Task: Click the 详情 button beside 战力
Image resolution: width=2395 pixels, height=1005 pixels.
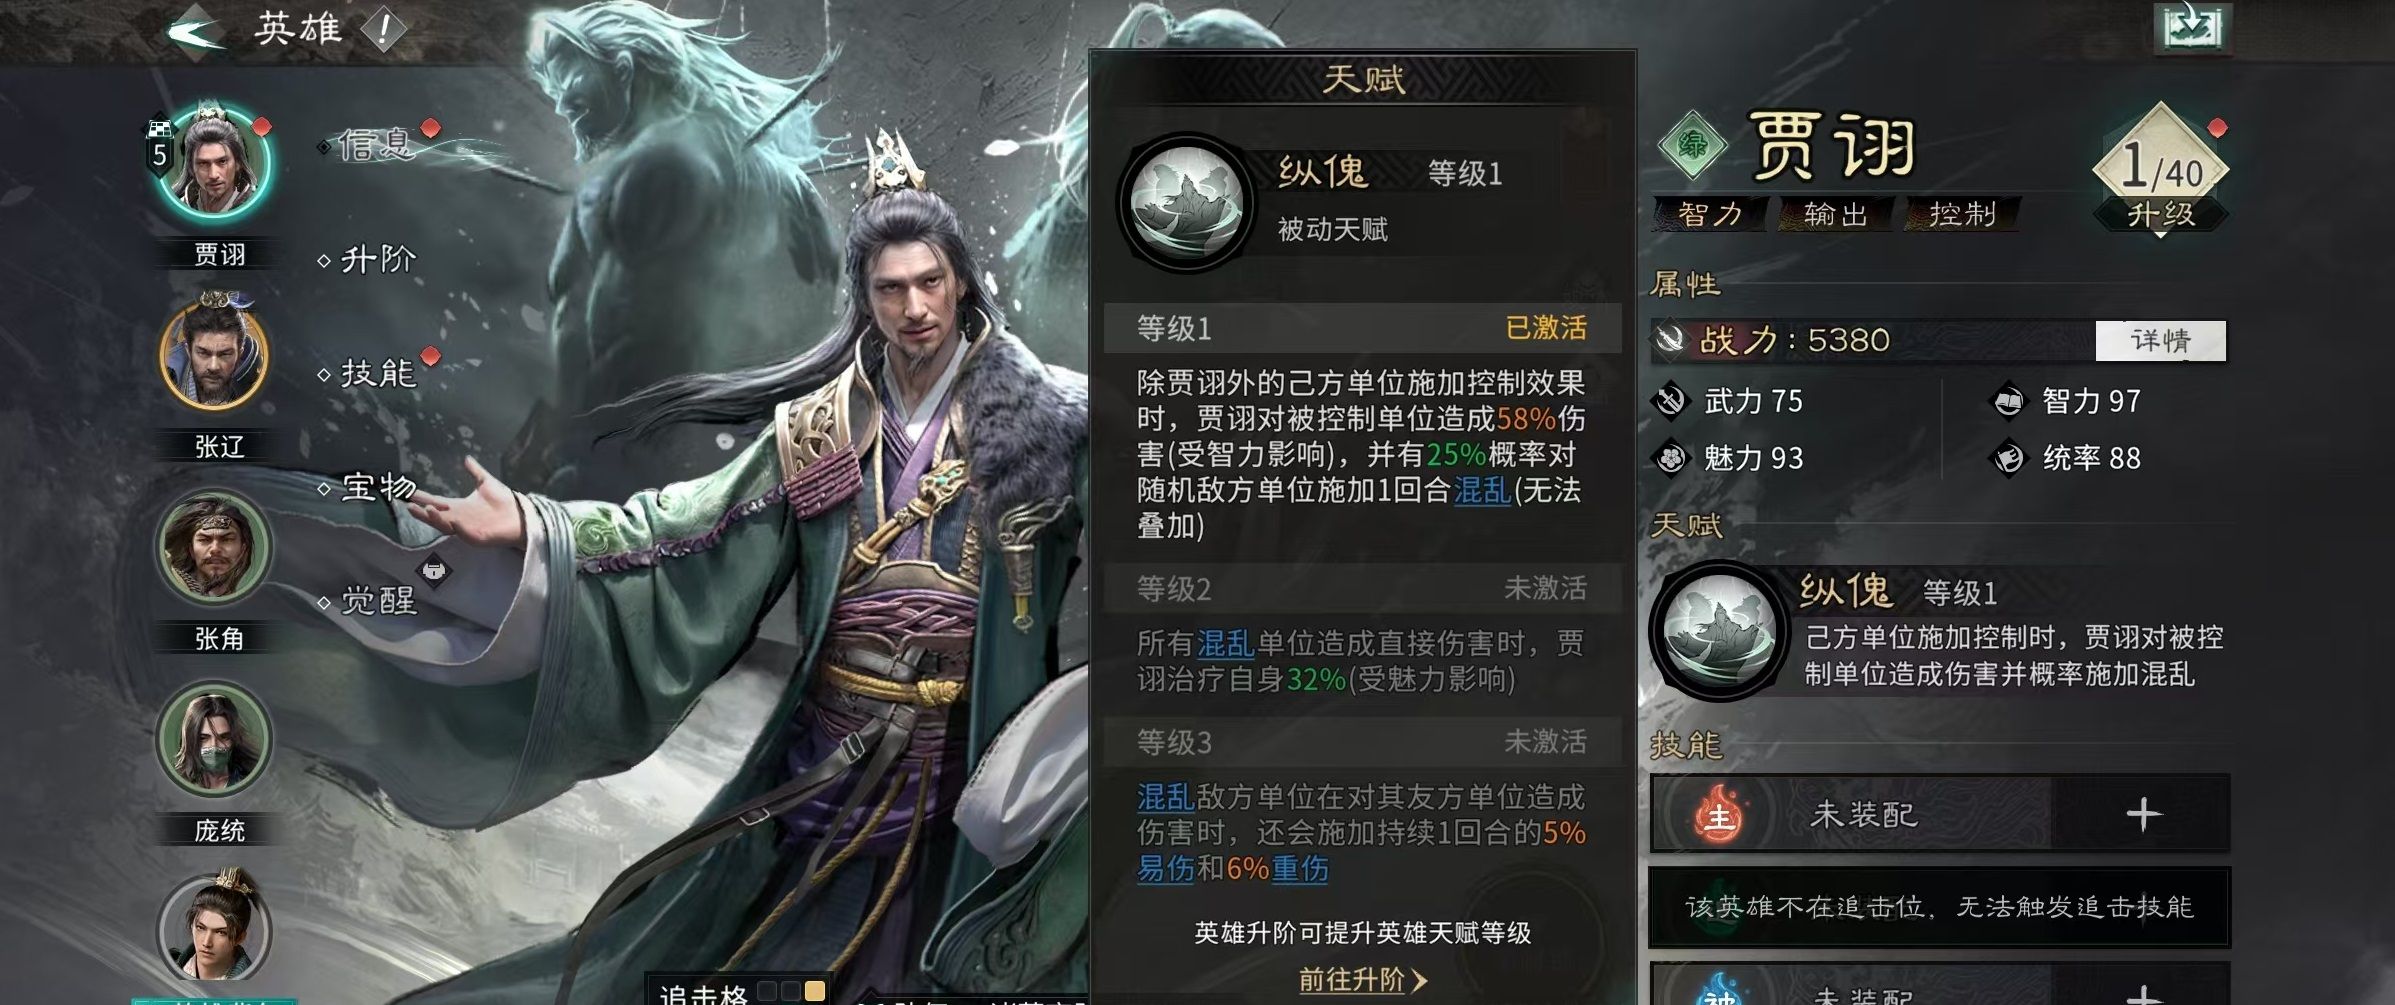Action: tap(2160, 340)
